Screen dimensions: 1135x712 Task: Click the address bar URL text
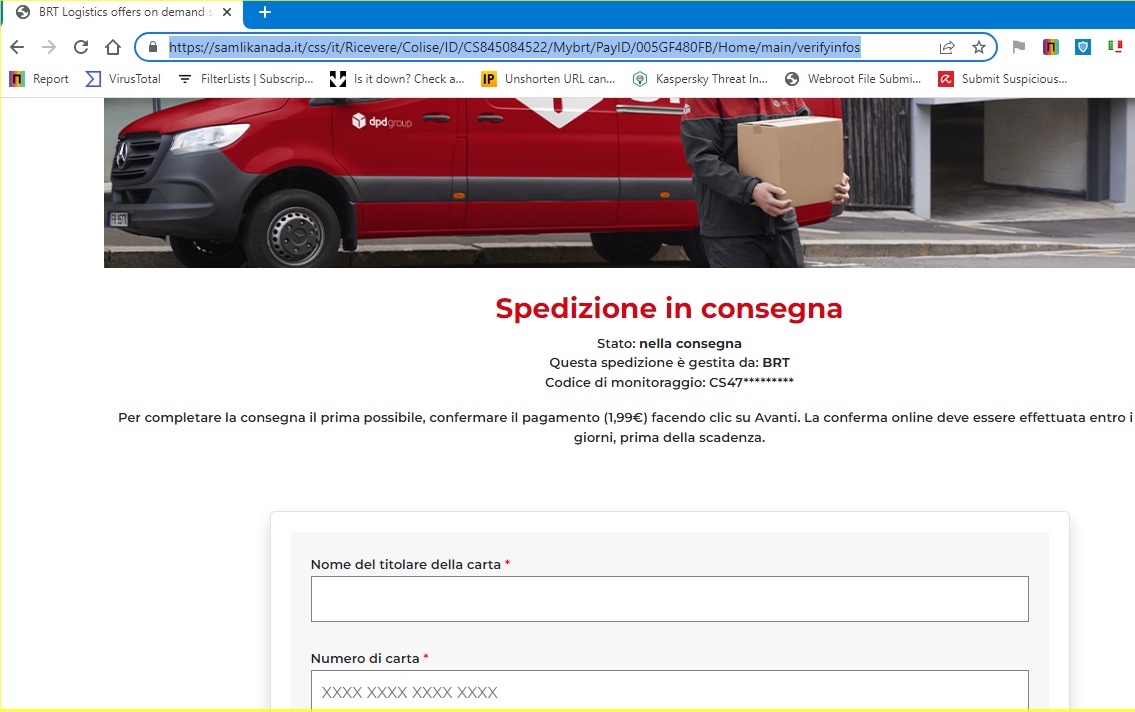pyautogui.click(x=515, y=48)
